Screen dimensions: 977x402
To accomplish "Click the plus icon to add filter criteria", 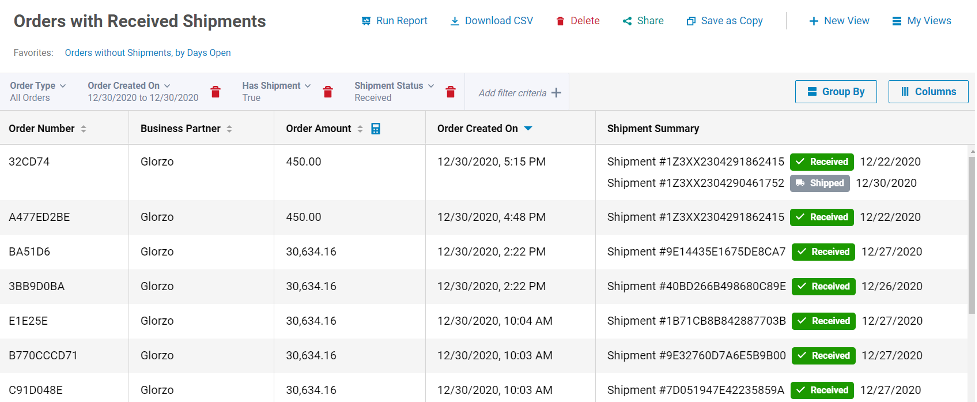I will 556,93.
